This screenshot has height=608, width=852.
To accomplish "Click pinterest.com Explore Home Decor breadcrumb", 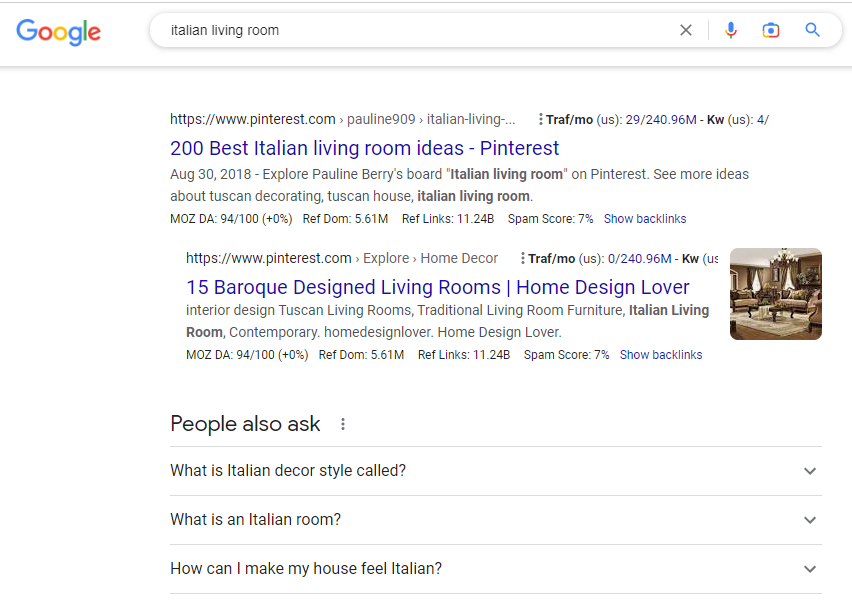I will point(342,258).
